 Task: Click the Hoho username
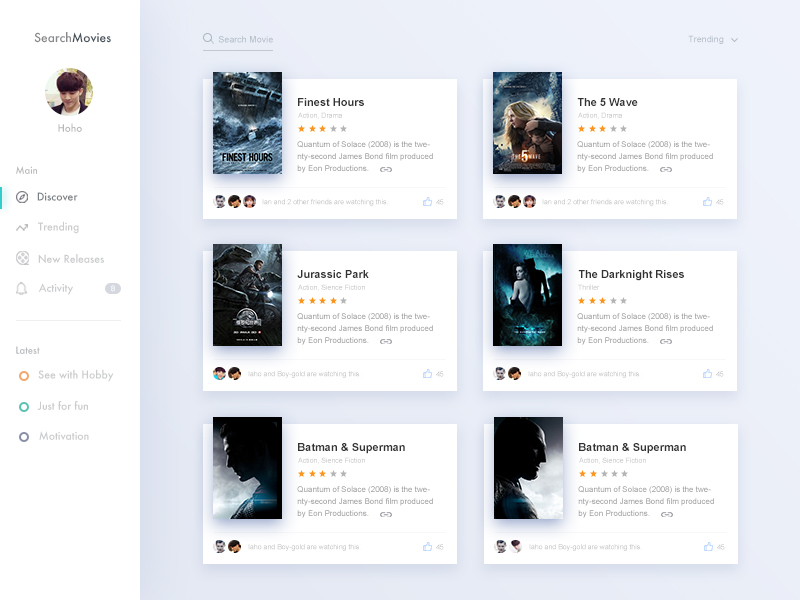69,128
